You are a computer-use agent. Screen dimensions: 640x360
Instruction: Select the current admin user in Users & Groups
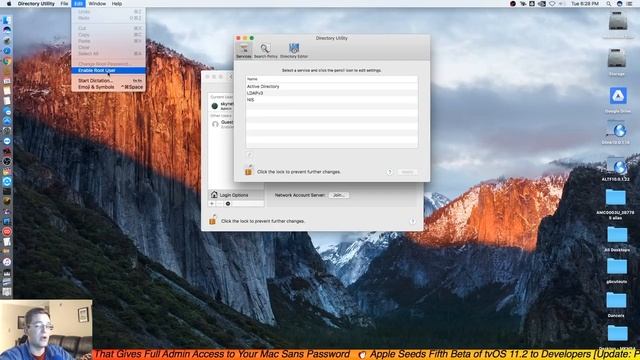(x=221, y=106)
